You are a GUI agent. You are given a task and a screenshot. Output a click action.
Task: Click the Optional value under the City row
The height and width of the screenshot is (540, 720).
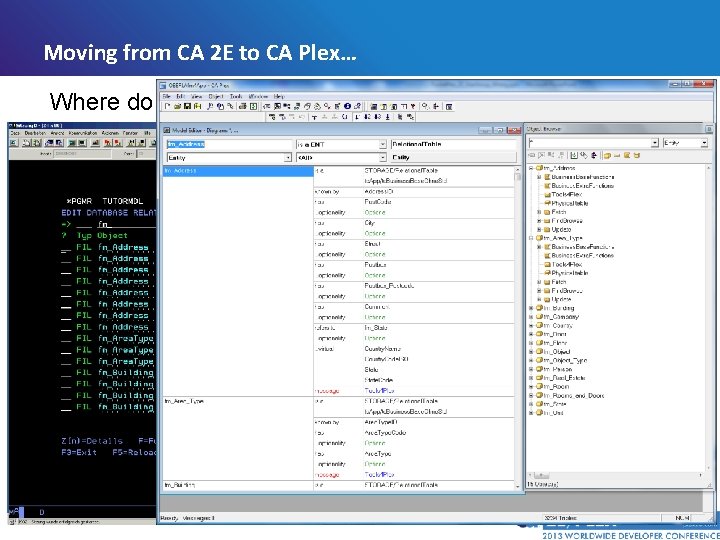click(375, 233)
